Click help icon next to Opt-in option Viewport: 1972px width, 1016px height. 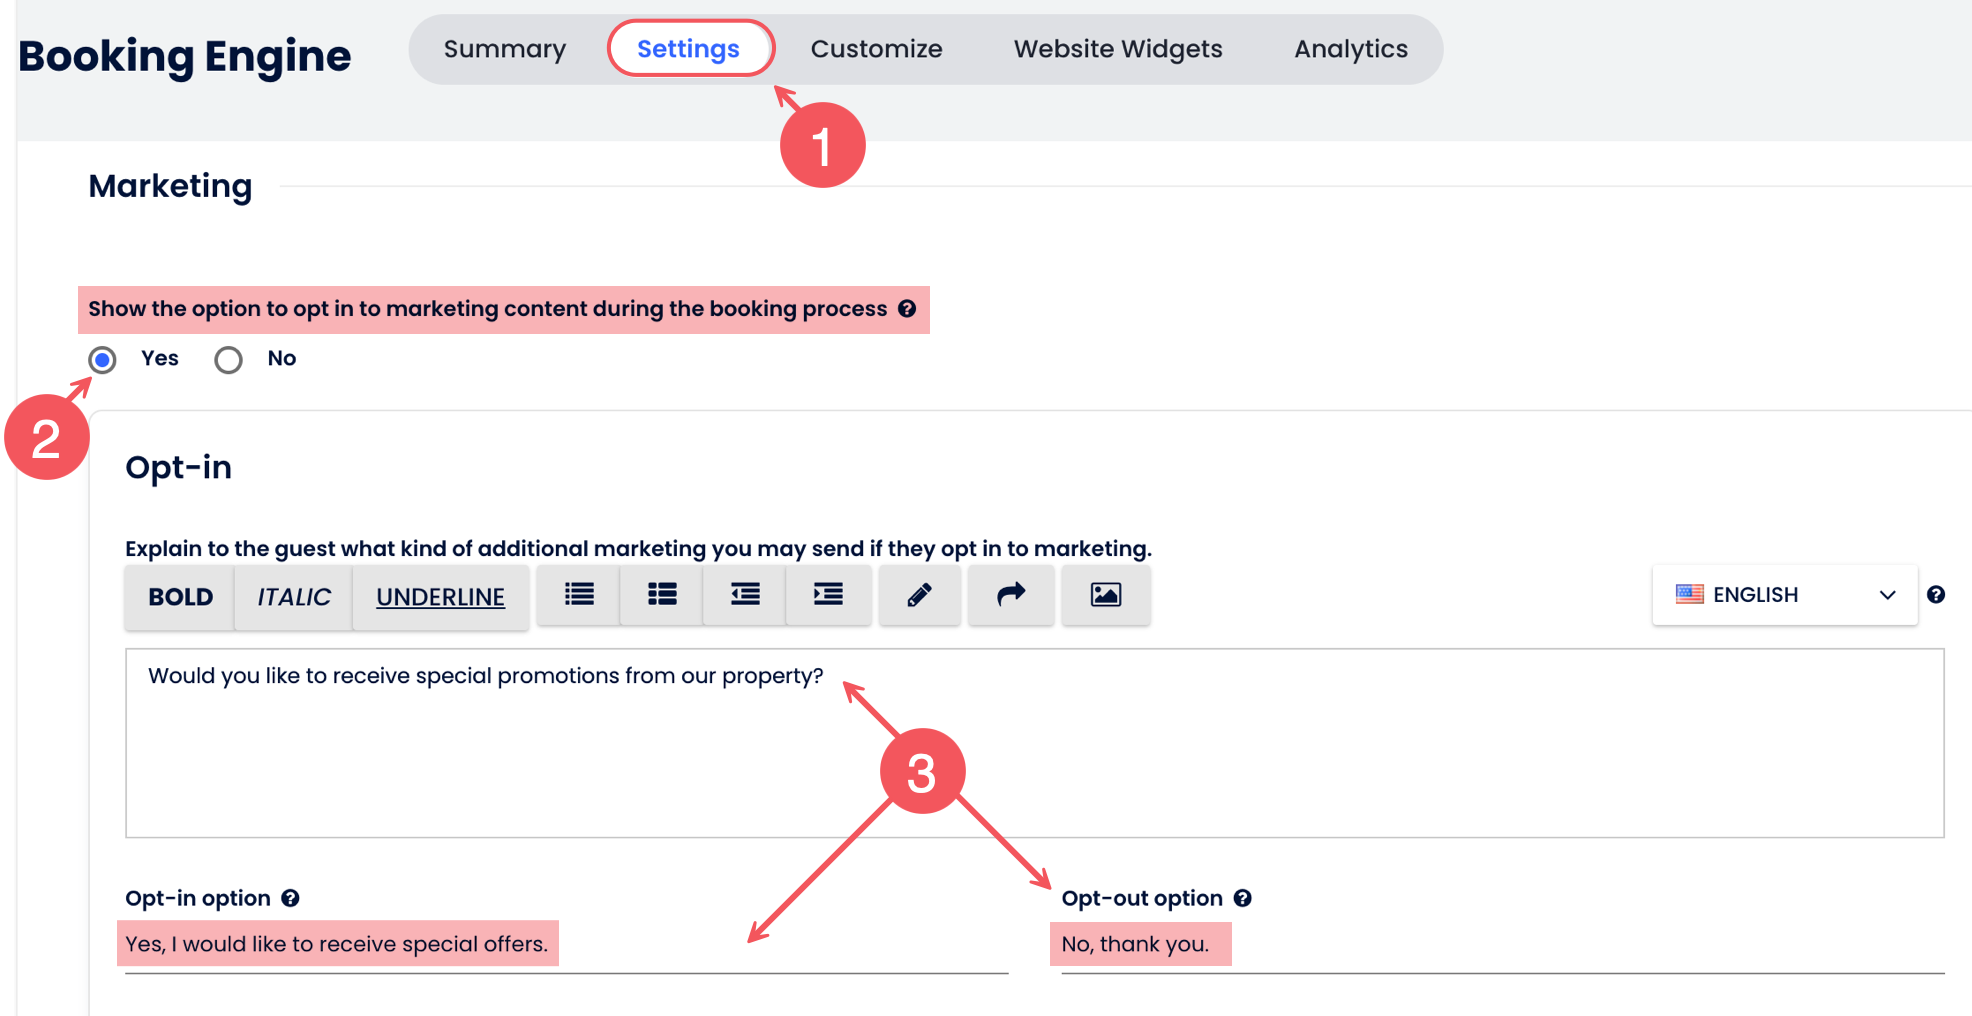pos(290,898)
